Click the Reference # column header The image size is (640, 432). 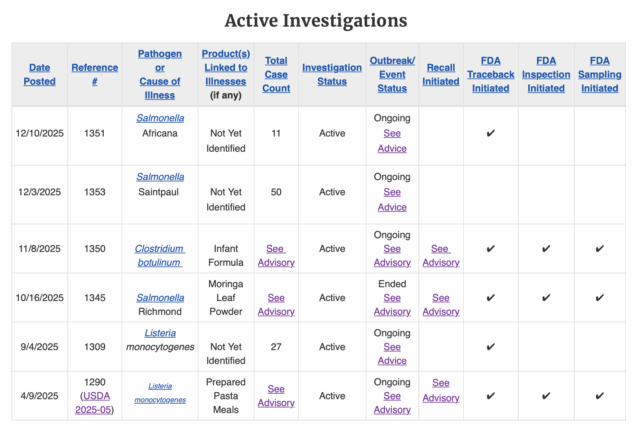[94, 74]
